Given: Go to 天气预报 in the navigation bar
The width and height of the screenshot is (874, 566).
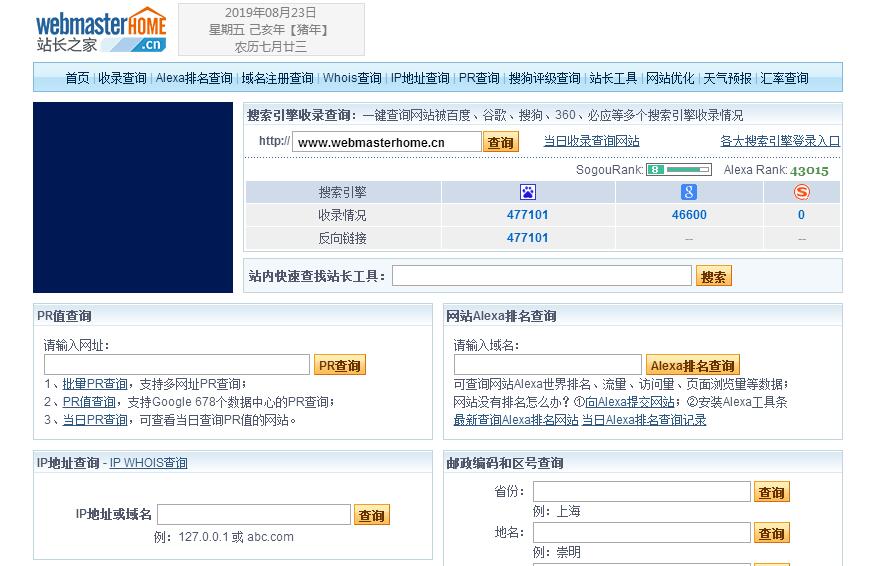Looking at the screenshot, I should (x=727, y=78).
